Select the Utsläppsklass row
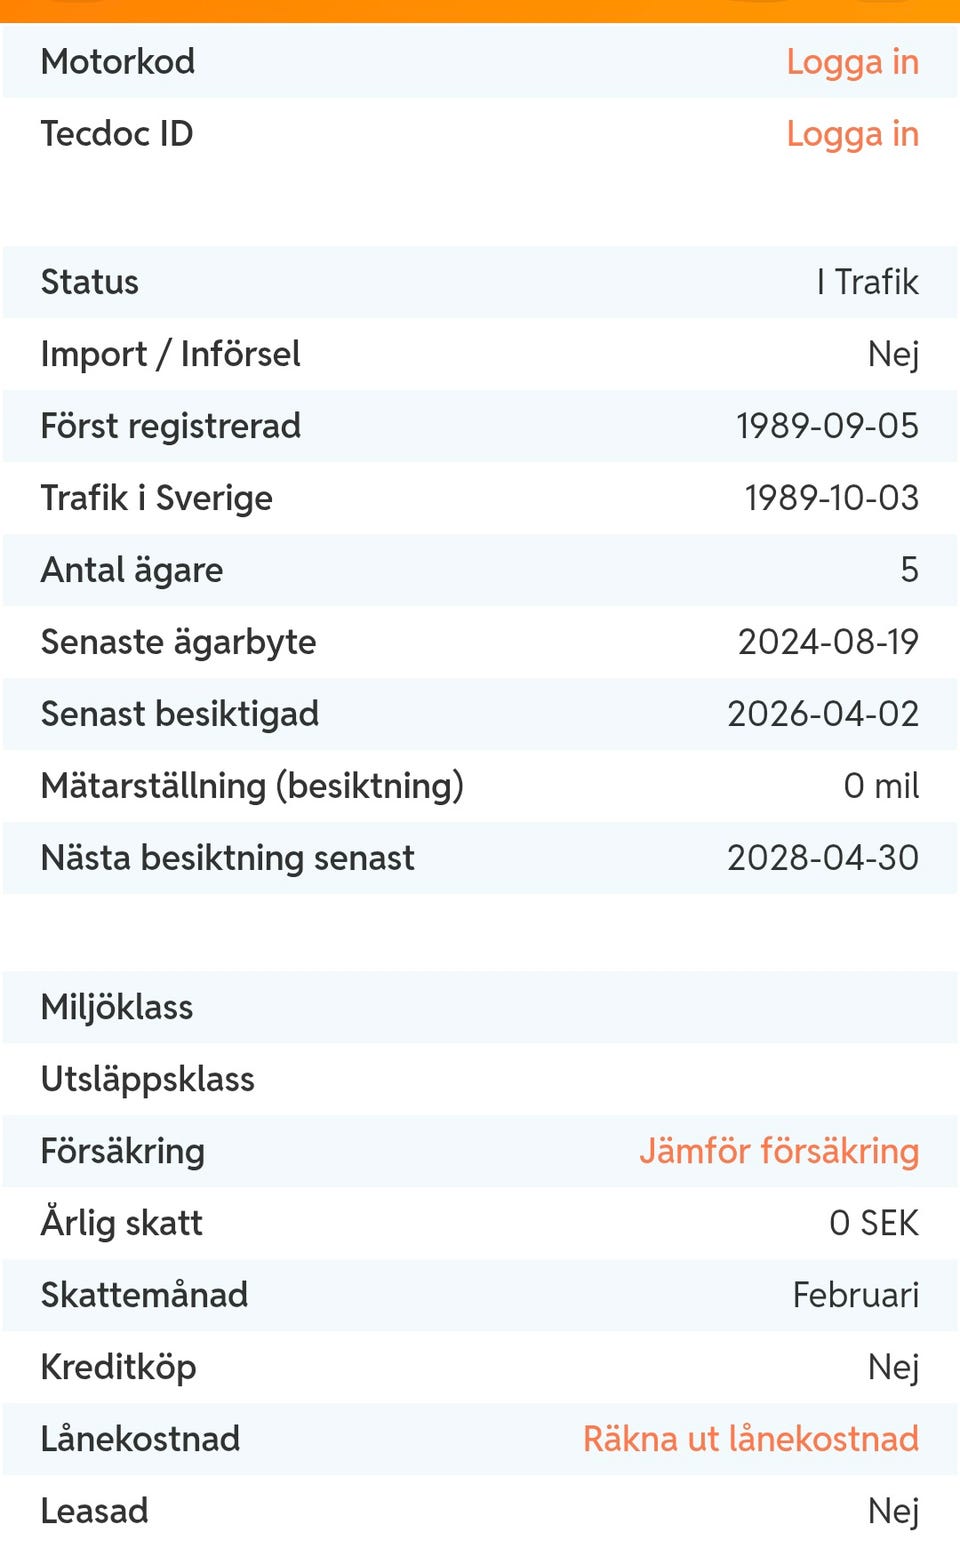The width and height of the screenshot is (960, 1548). point(480,1079)
